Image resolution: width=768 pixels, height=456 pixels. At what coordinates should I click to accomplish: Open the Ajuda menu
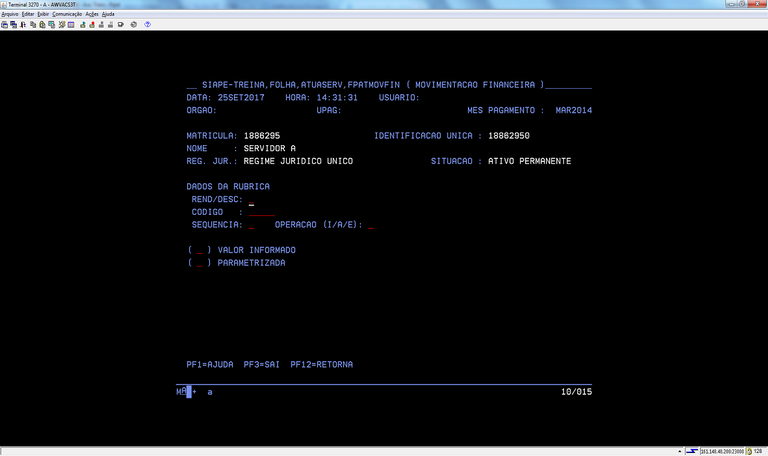(x=108, y=14)
